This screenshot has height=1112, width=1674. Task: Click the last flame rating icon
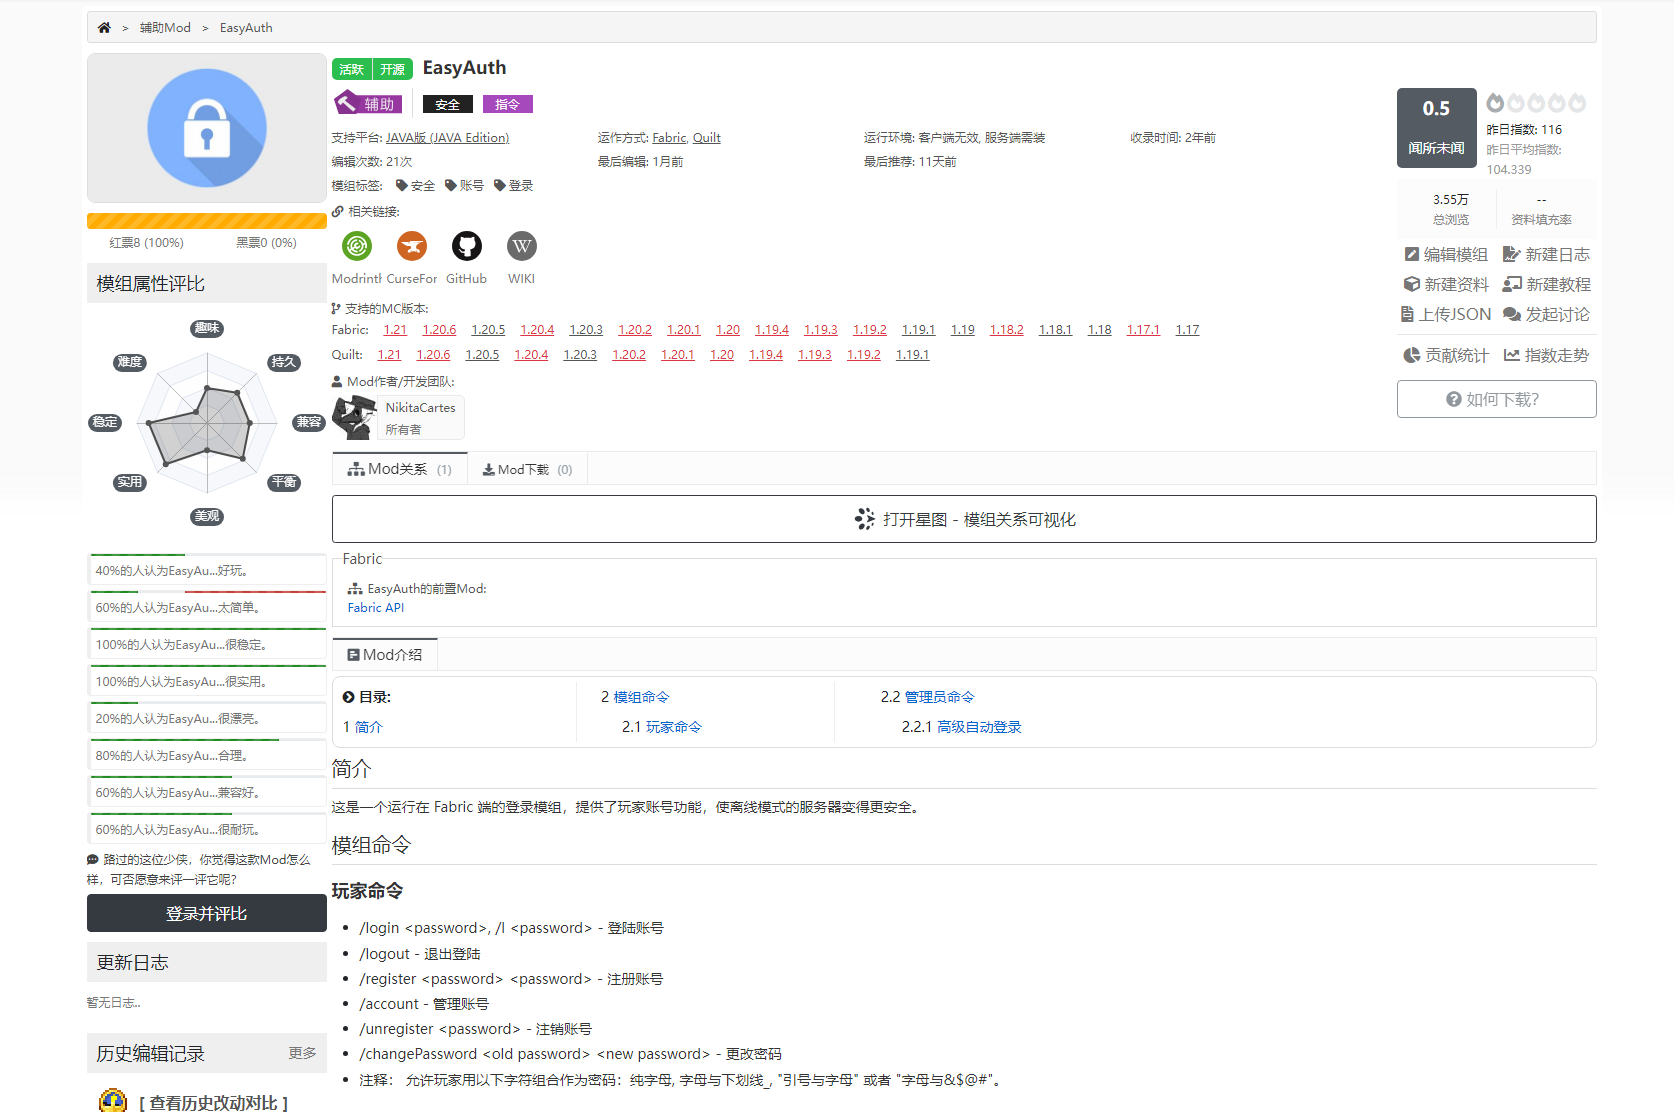pyautogui.click(x=1577, y=103)
